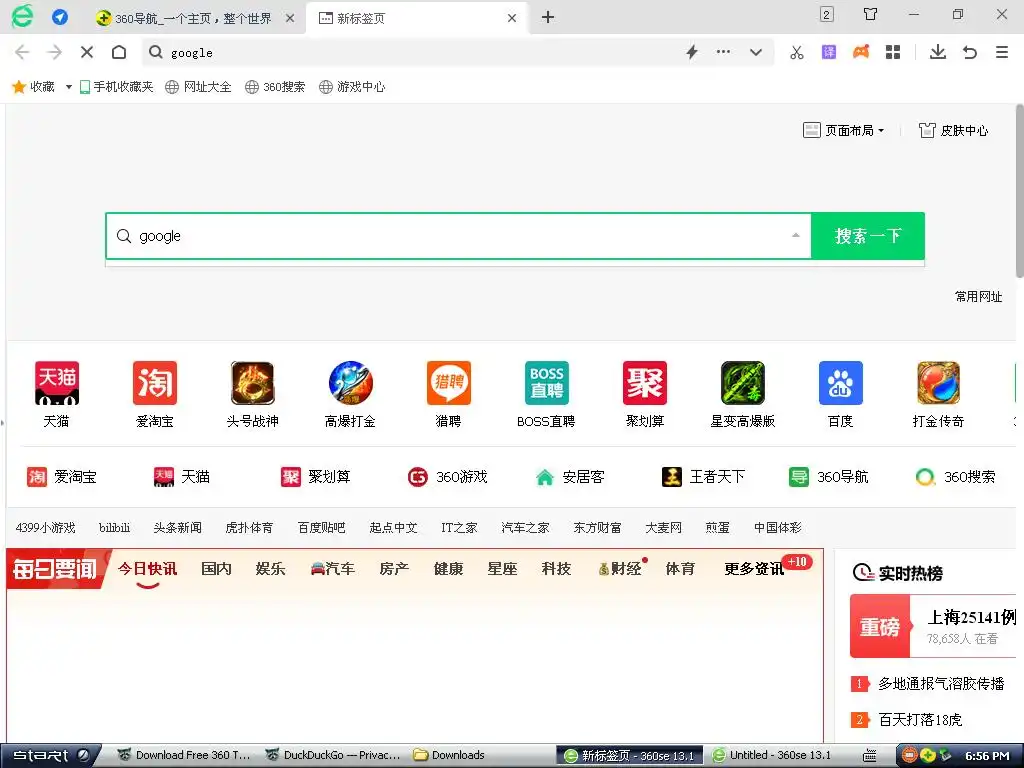Image resolution: width=1024 pixels, height=768 pixels.
Task: Expand the address bar dropdown chevron
Action: 756,52
